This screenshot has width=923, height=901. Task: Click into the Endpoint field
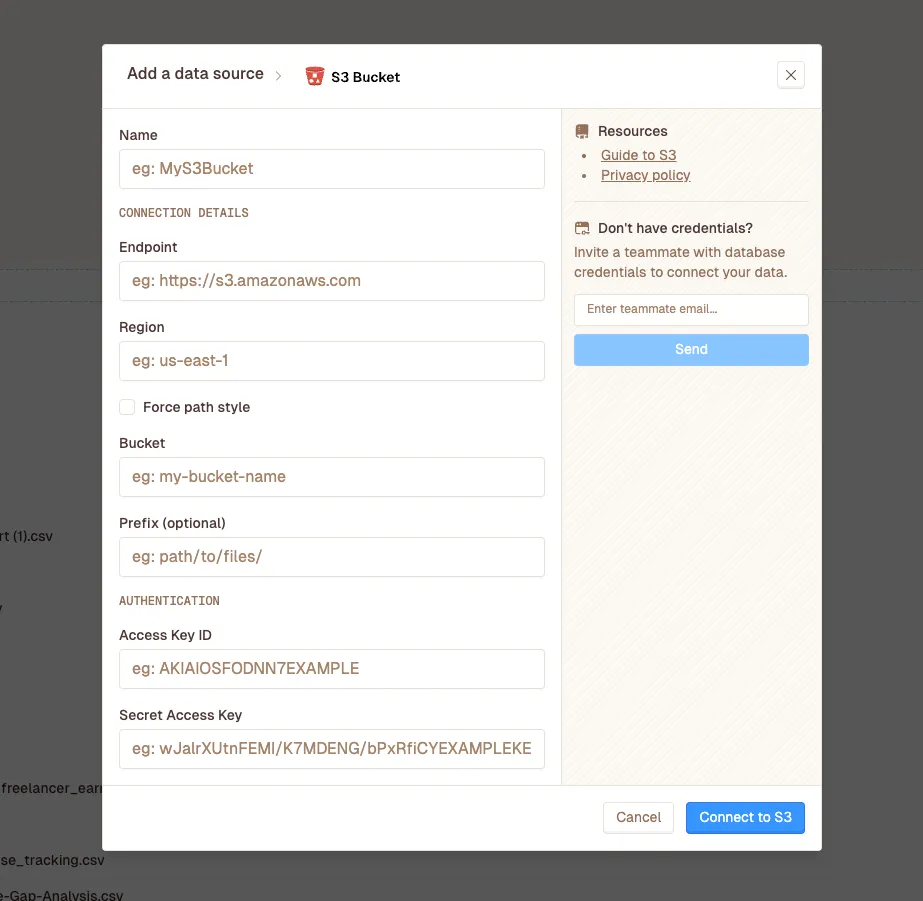click(x=331, y=281)
